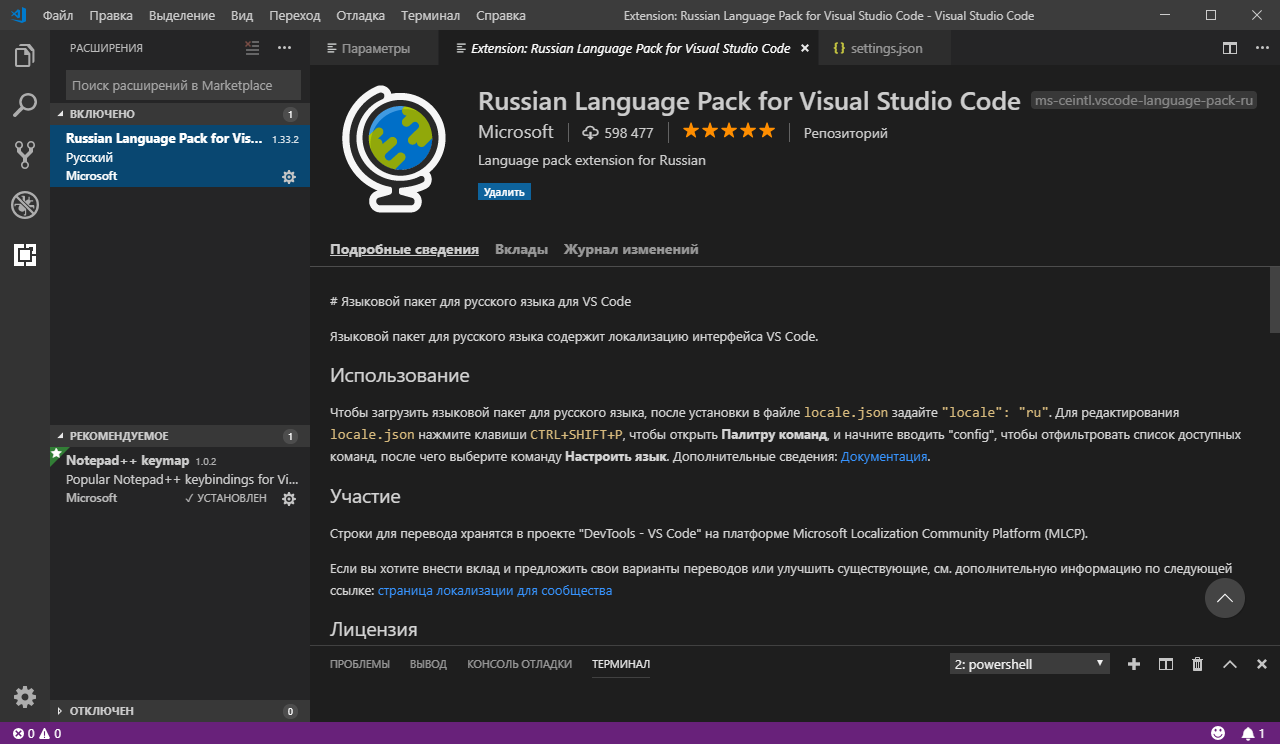Open the Explorer view in activity bar

25,56
